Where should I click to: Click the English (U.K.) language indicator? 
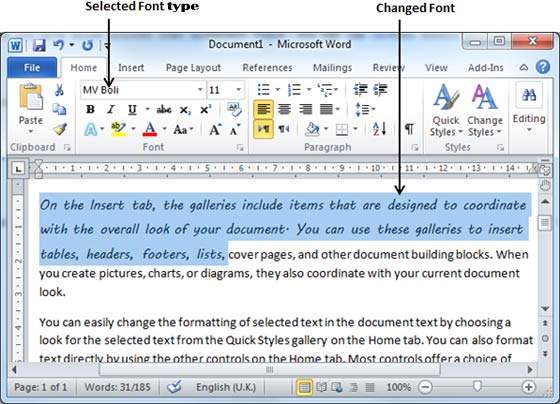coord(226,387)
